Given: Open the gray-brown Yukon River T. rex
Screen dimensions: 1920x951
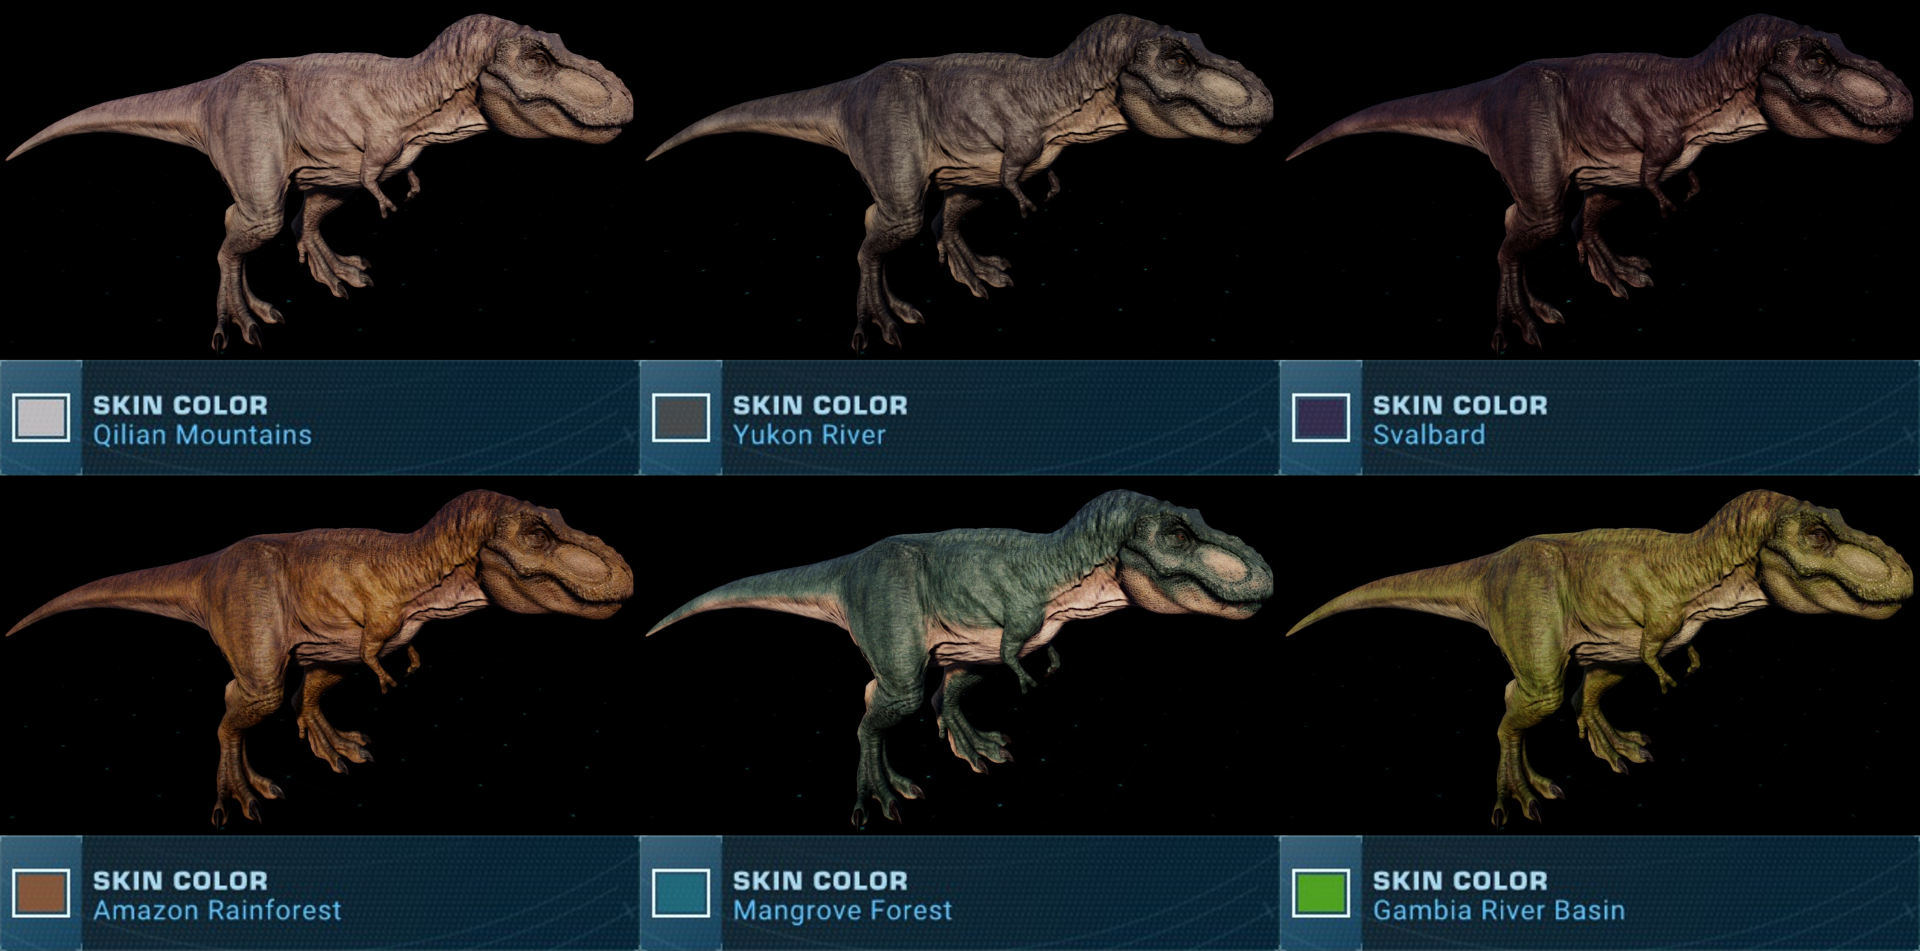Looking at the screenshot, I should (960, 180).
